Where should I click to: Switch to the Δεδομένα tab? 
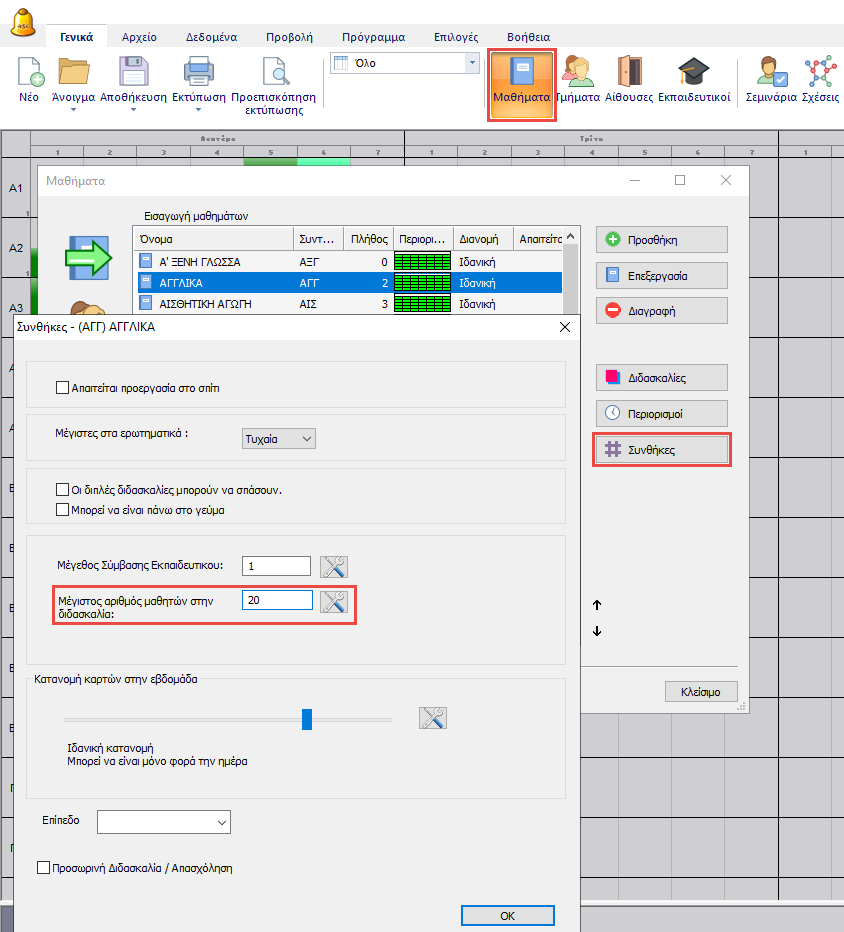(211, 37)
